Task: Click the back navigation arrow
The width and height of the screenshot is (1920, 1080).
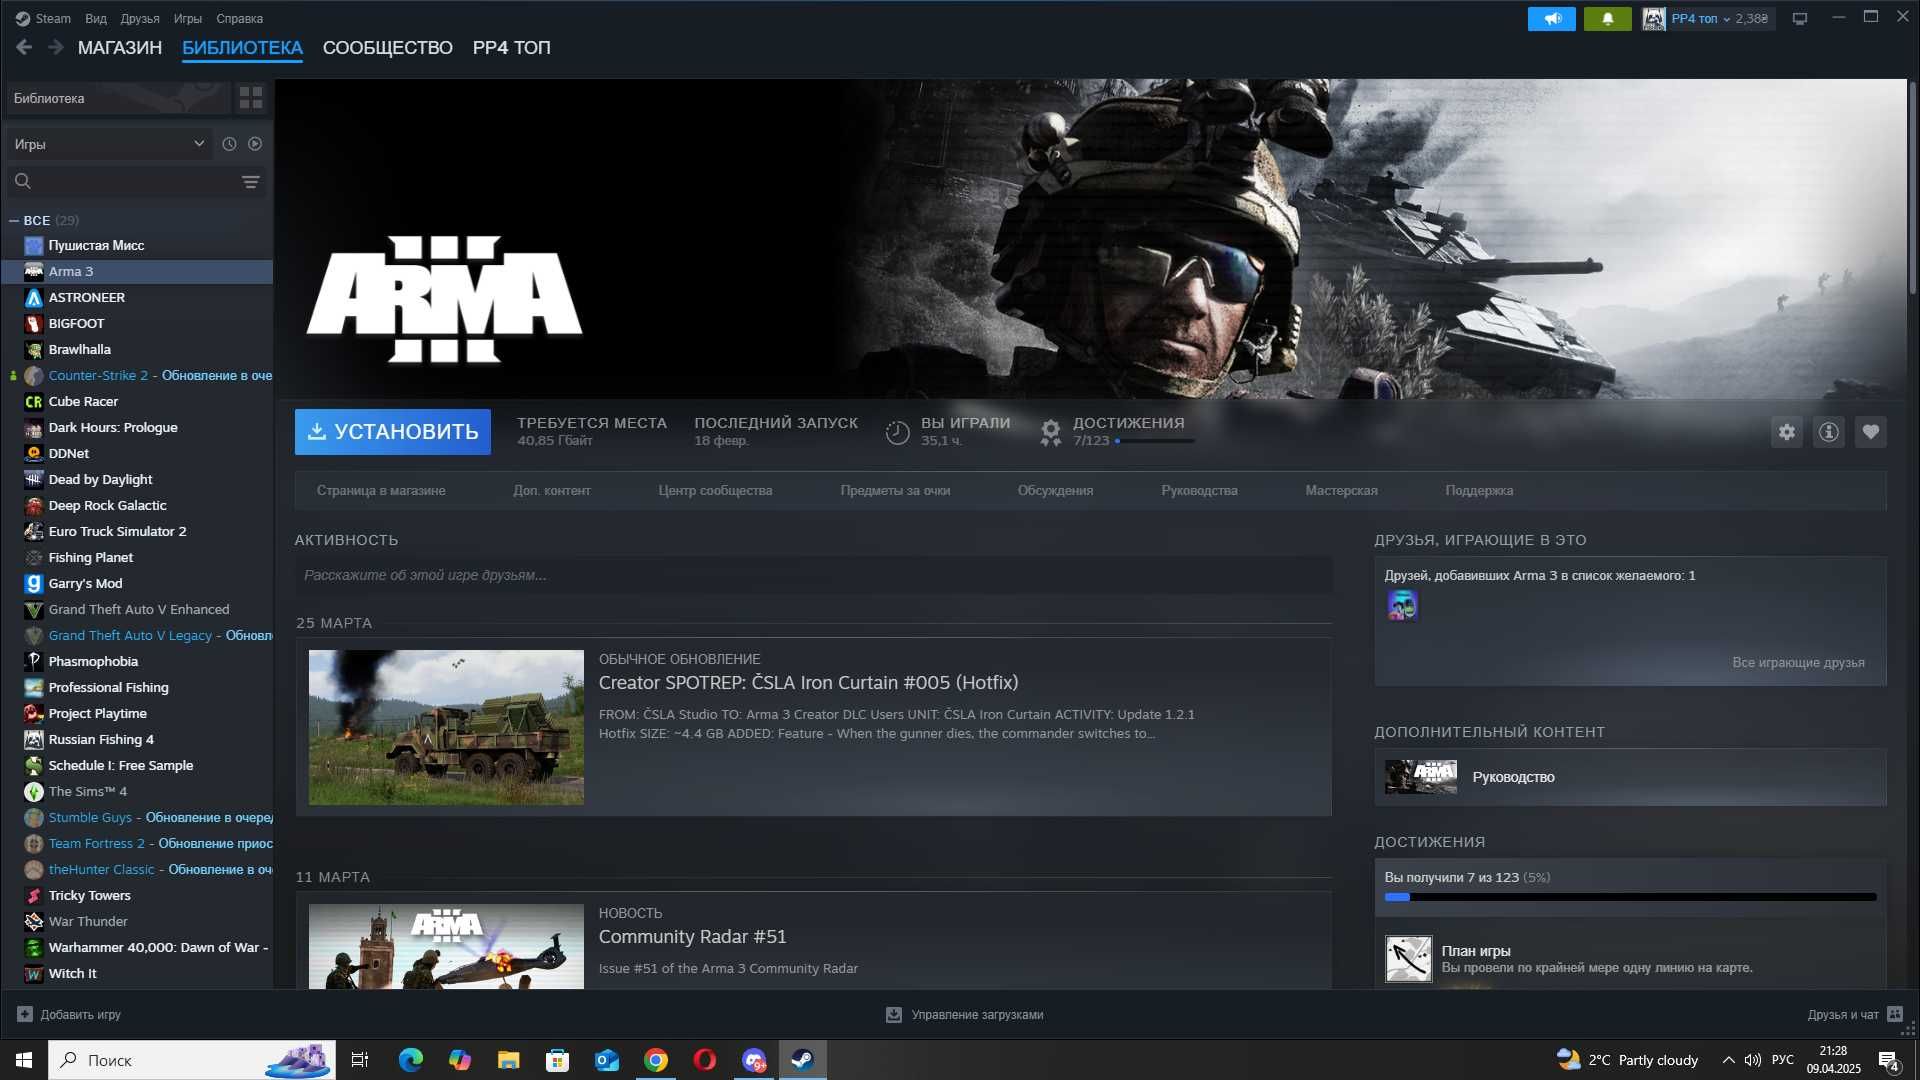Action: coord(24,47)
